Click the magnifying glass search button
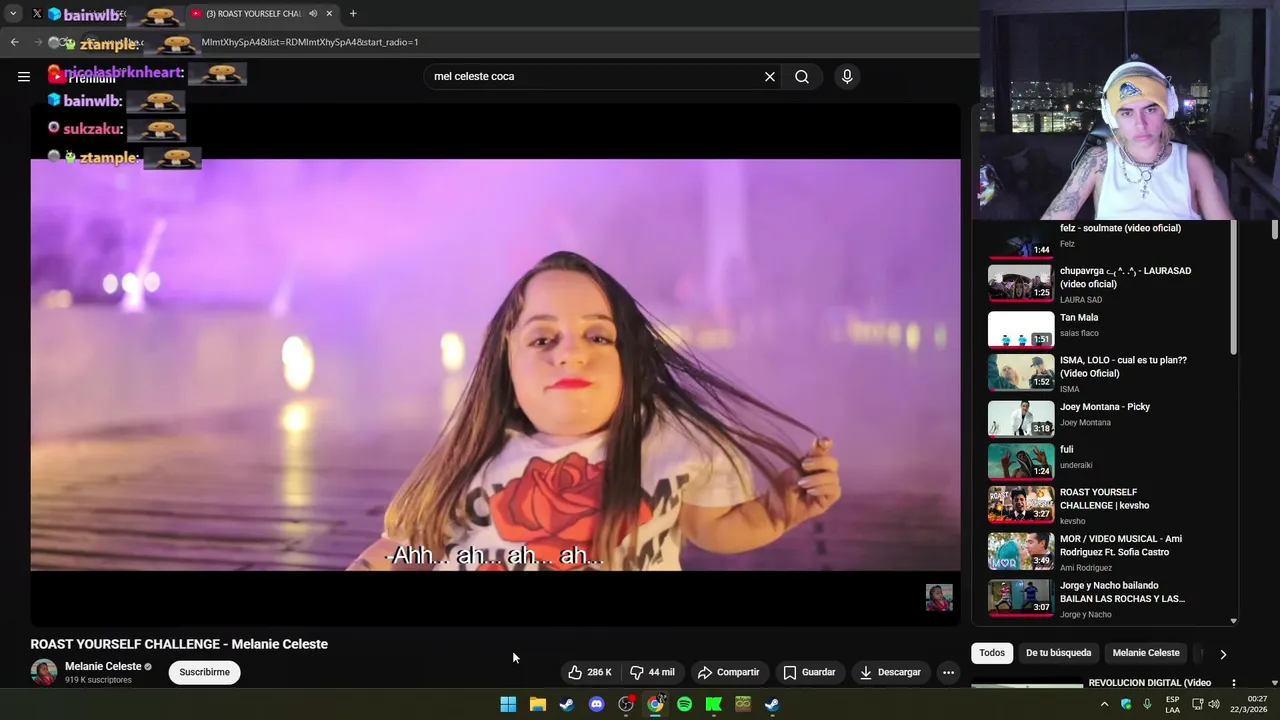Viewport: 1280px width, 720px height. 802,76
